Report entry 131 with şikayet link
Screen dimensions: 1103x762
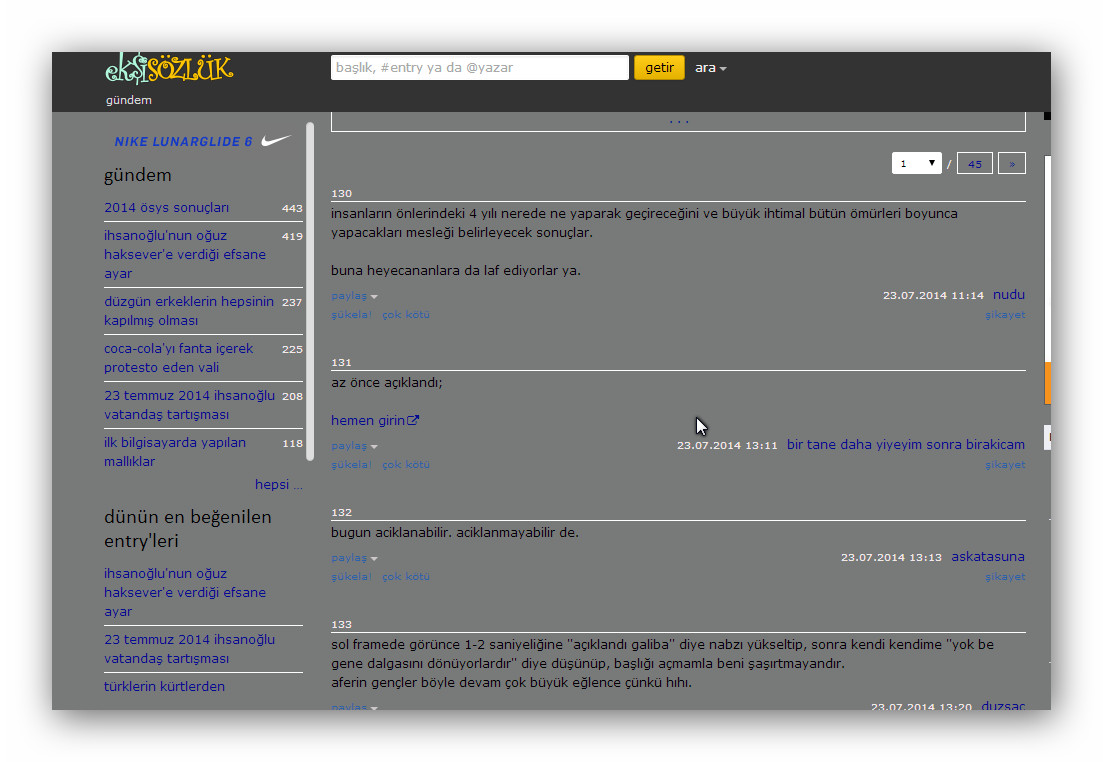(1005, 465)
